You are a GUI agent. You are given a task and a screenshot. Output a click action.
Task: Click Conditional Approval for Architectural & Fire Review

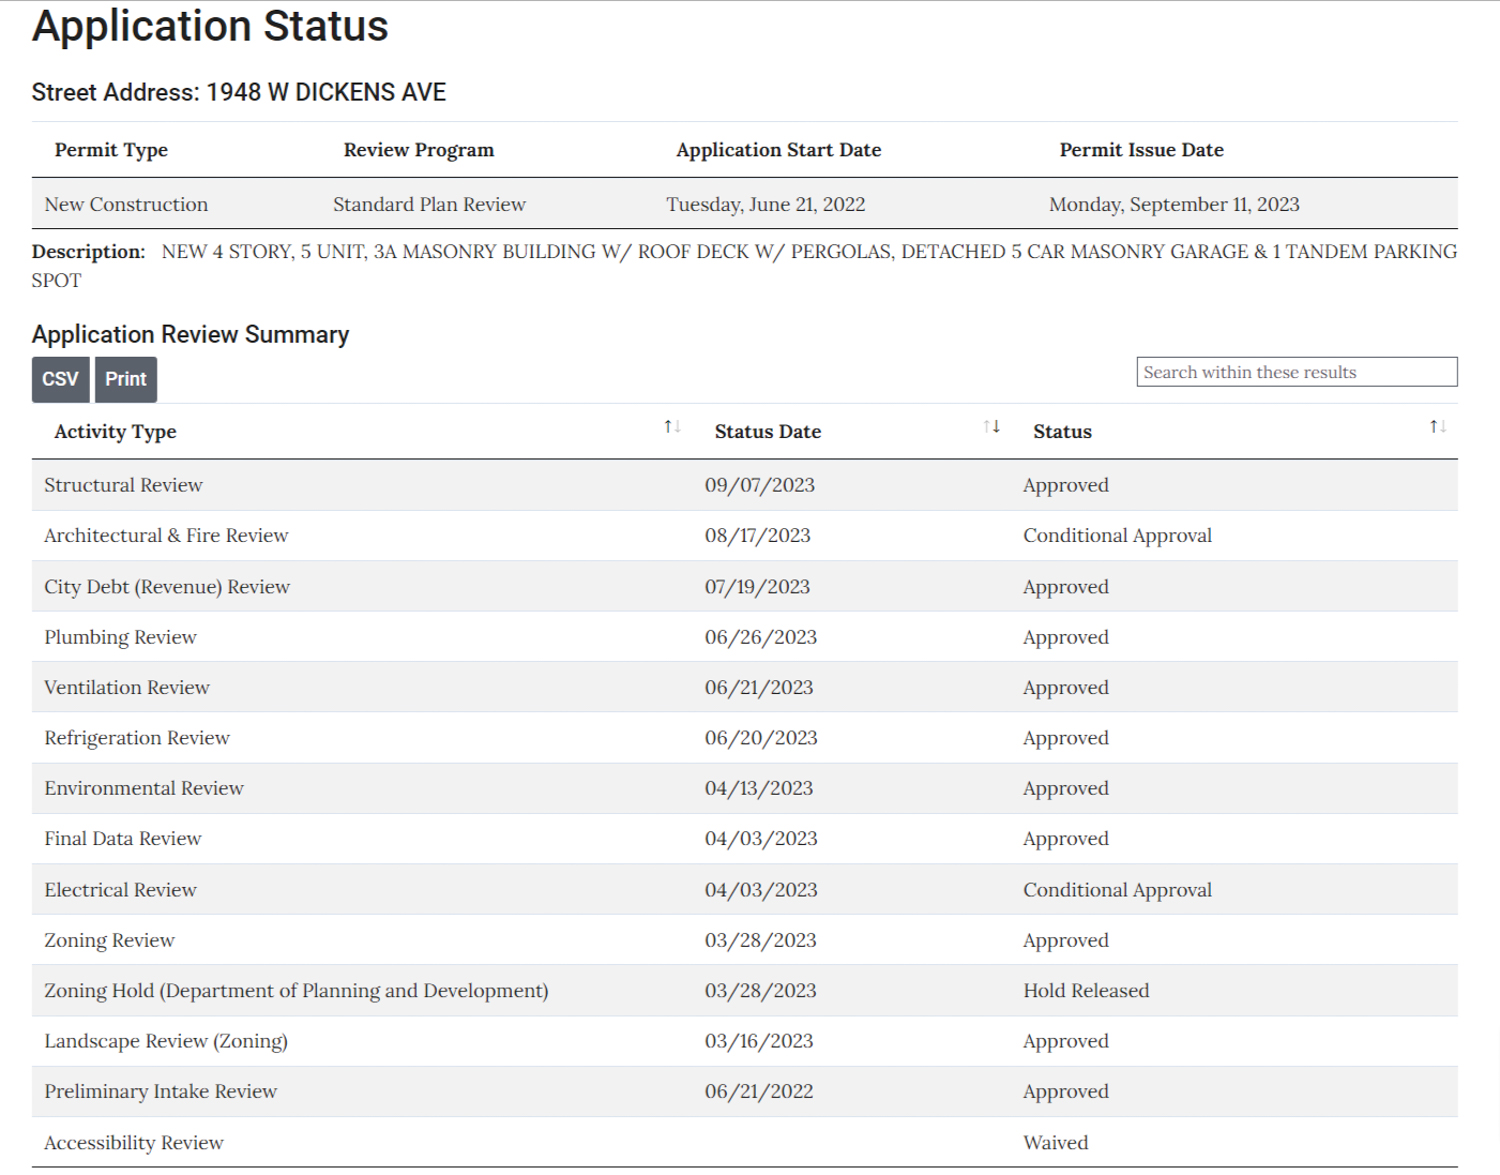(1117, 536)
